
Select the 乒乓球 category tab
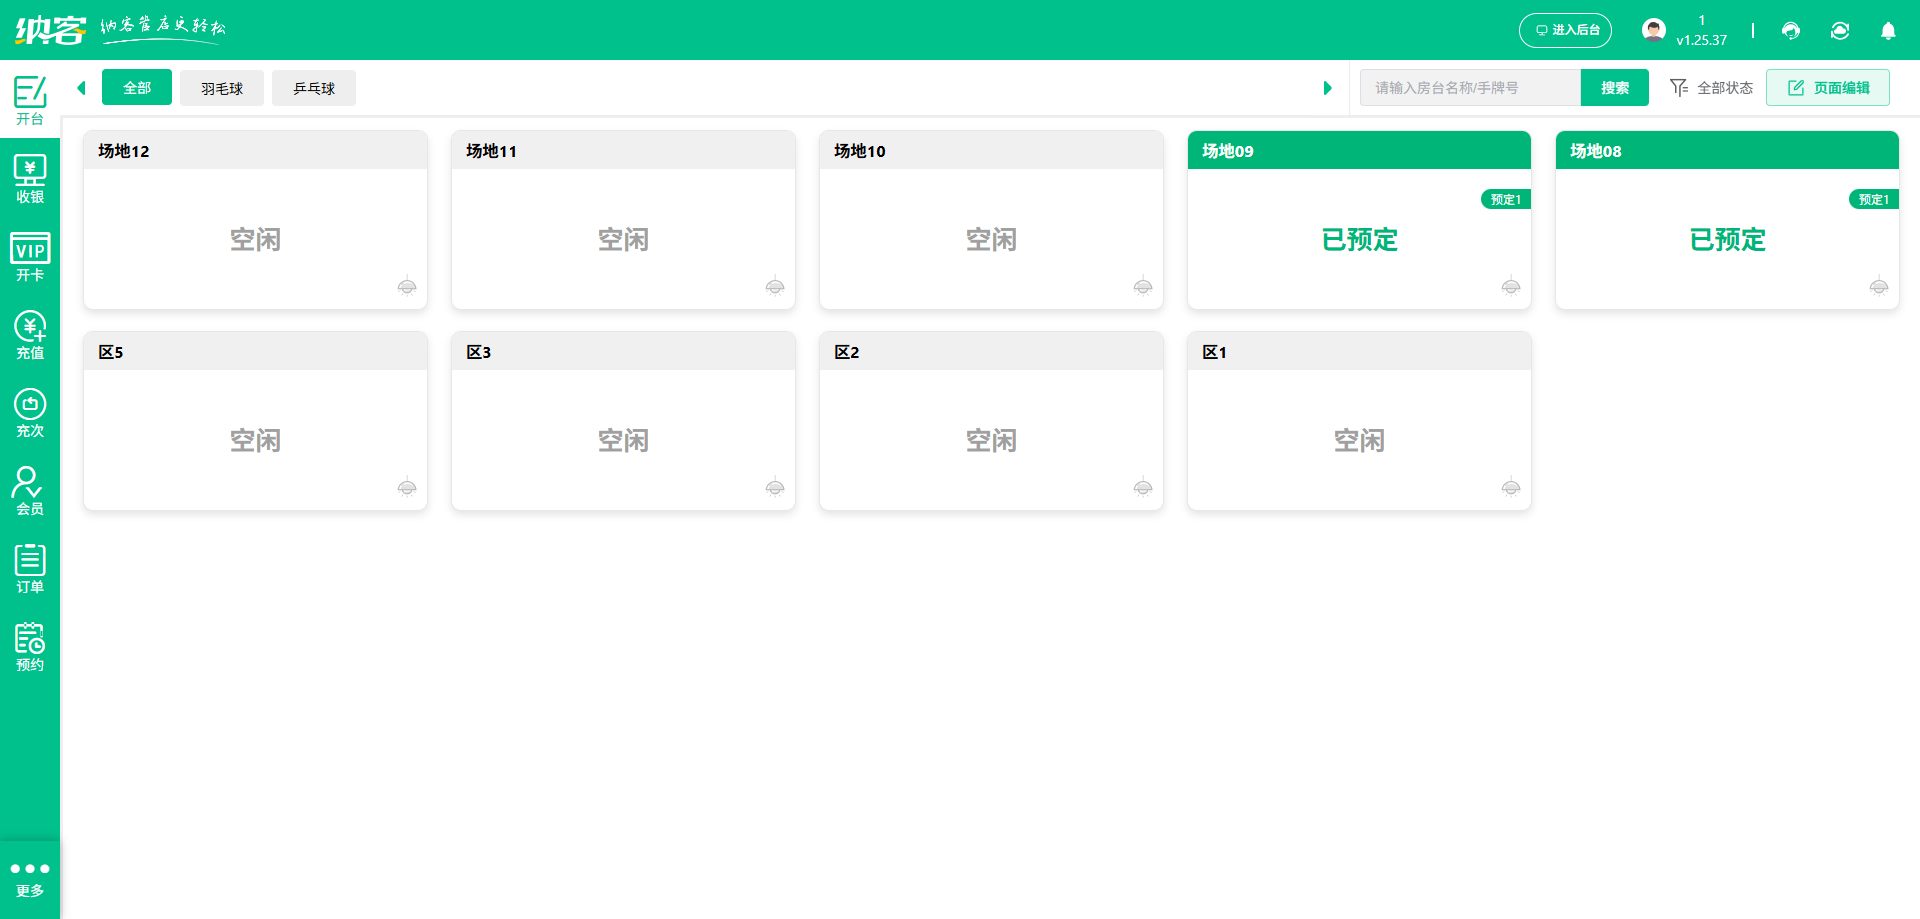pyautogui.click(x=314, y=88)
